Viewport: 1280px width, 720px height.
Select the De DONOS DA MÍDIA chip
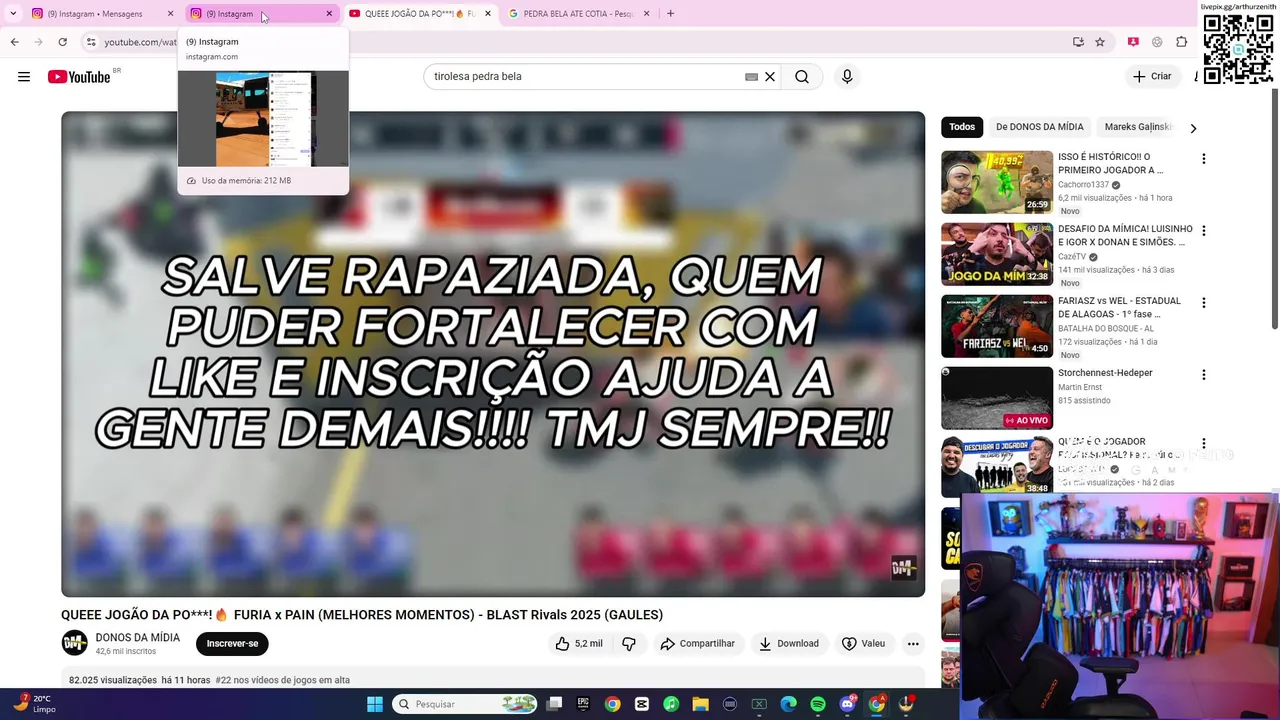point(1039,127)
